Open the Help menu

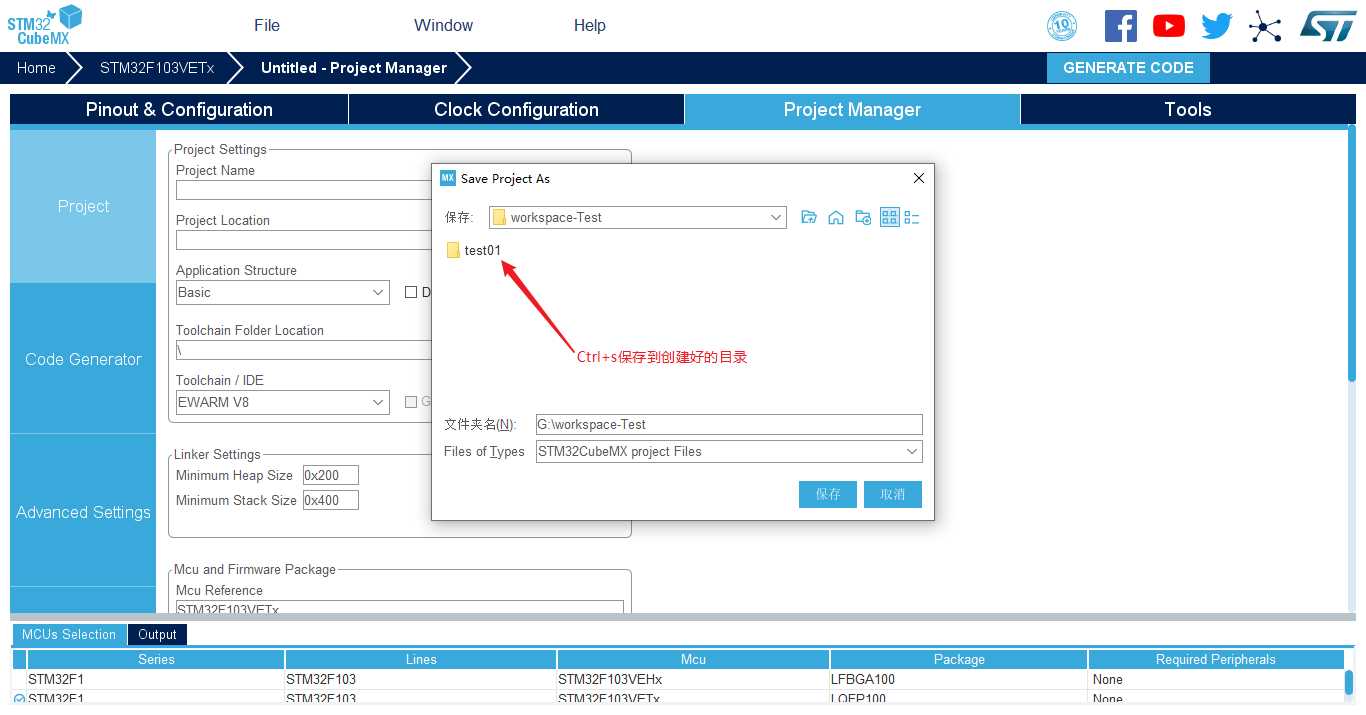pyautogui.click(x=589, y=26)
